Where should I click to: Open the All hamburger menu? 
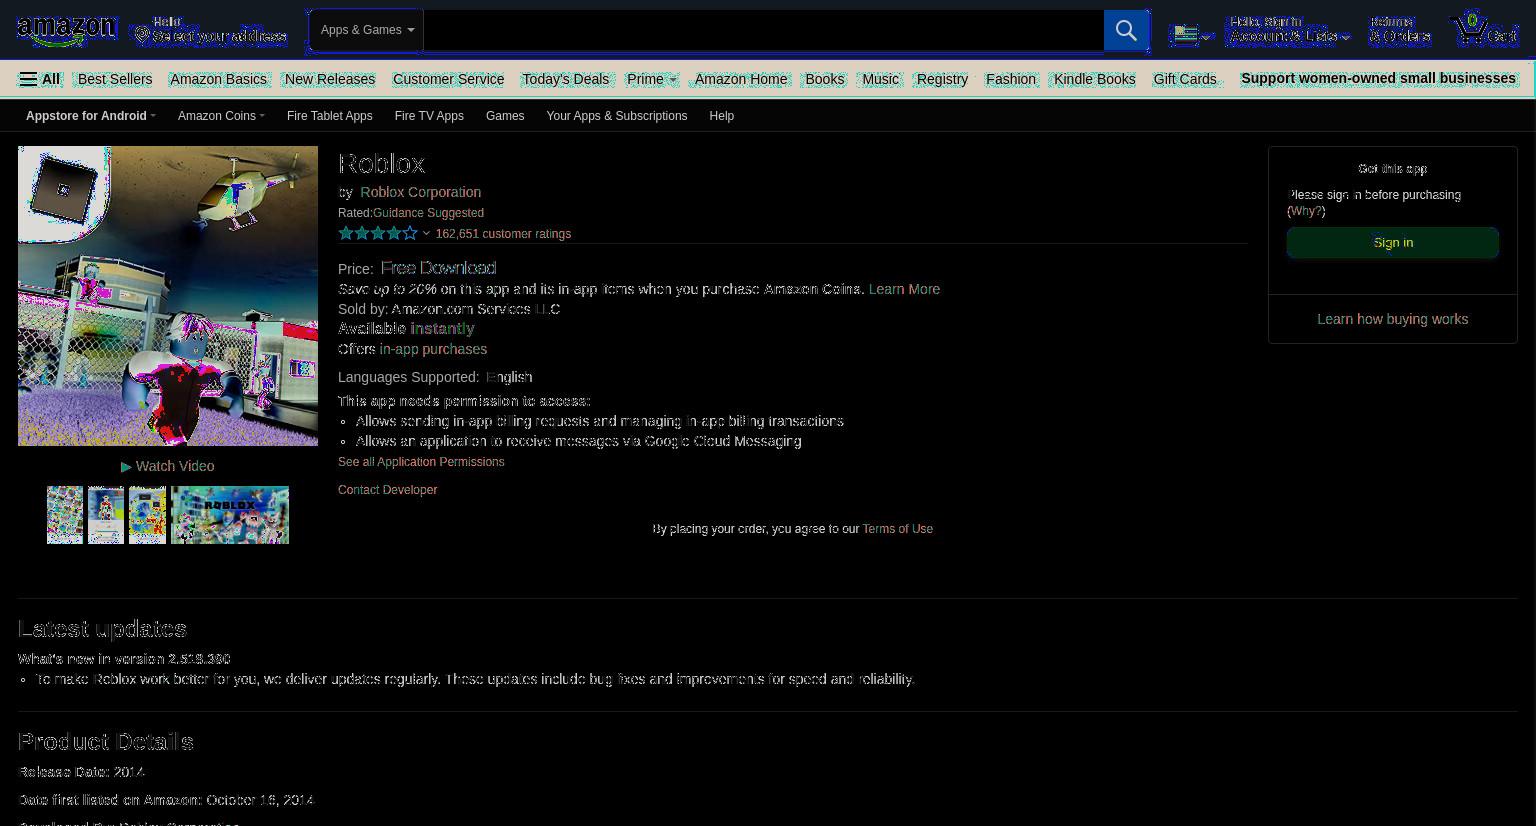tap(39, 79)
